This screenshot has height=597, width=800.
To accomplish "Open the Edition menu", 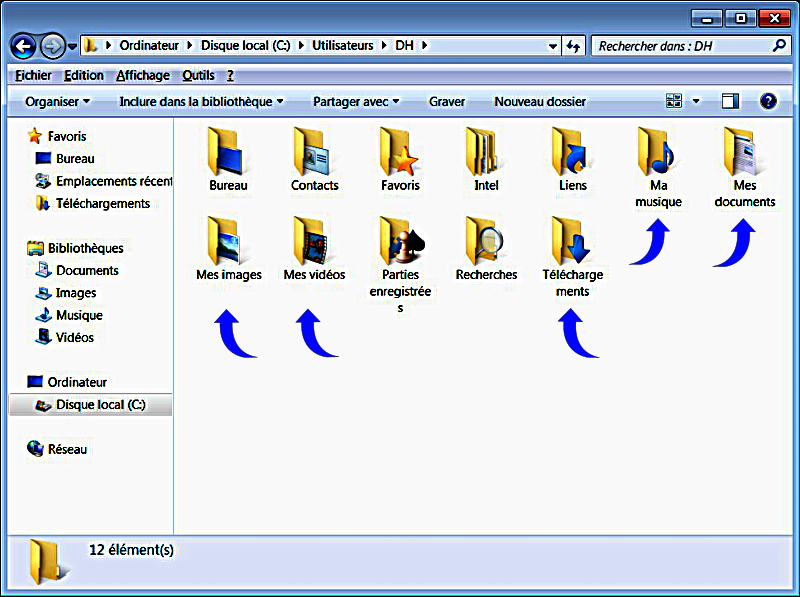I will point(84,76).
